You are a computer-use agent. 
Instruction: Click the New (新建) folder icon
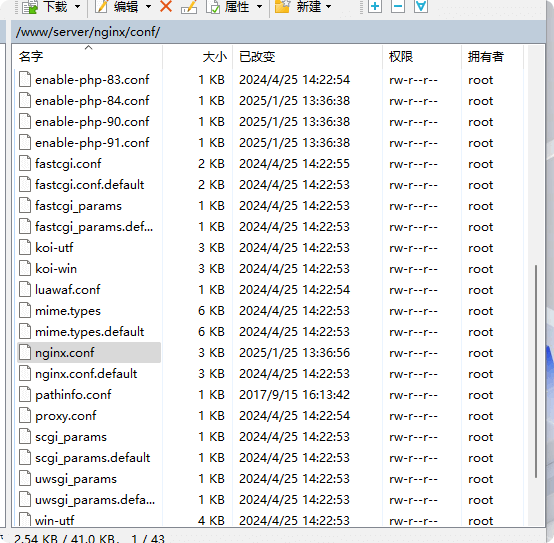point(282,6)
